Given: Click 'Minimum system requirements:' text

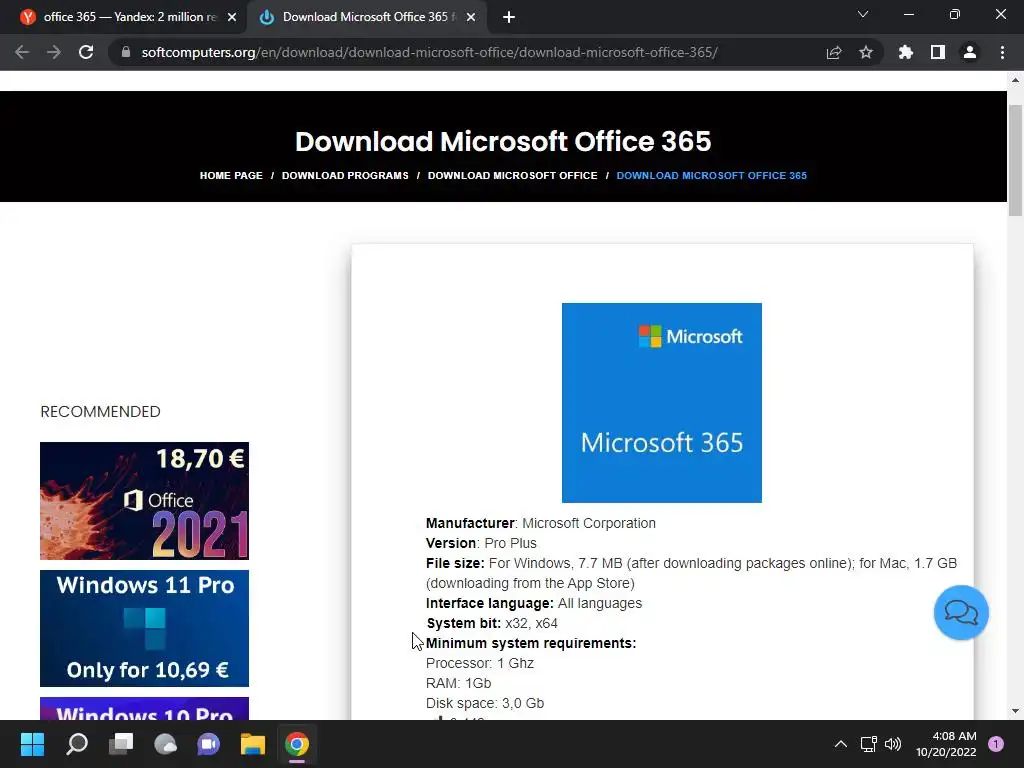Looking at the screenshot, I should (531, 643).
